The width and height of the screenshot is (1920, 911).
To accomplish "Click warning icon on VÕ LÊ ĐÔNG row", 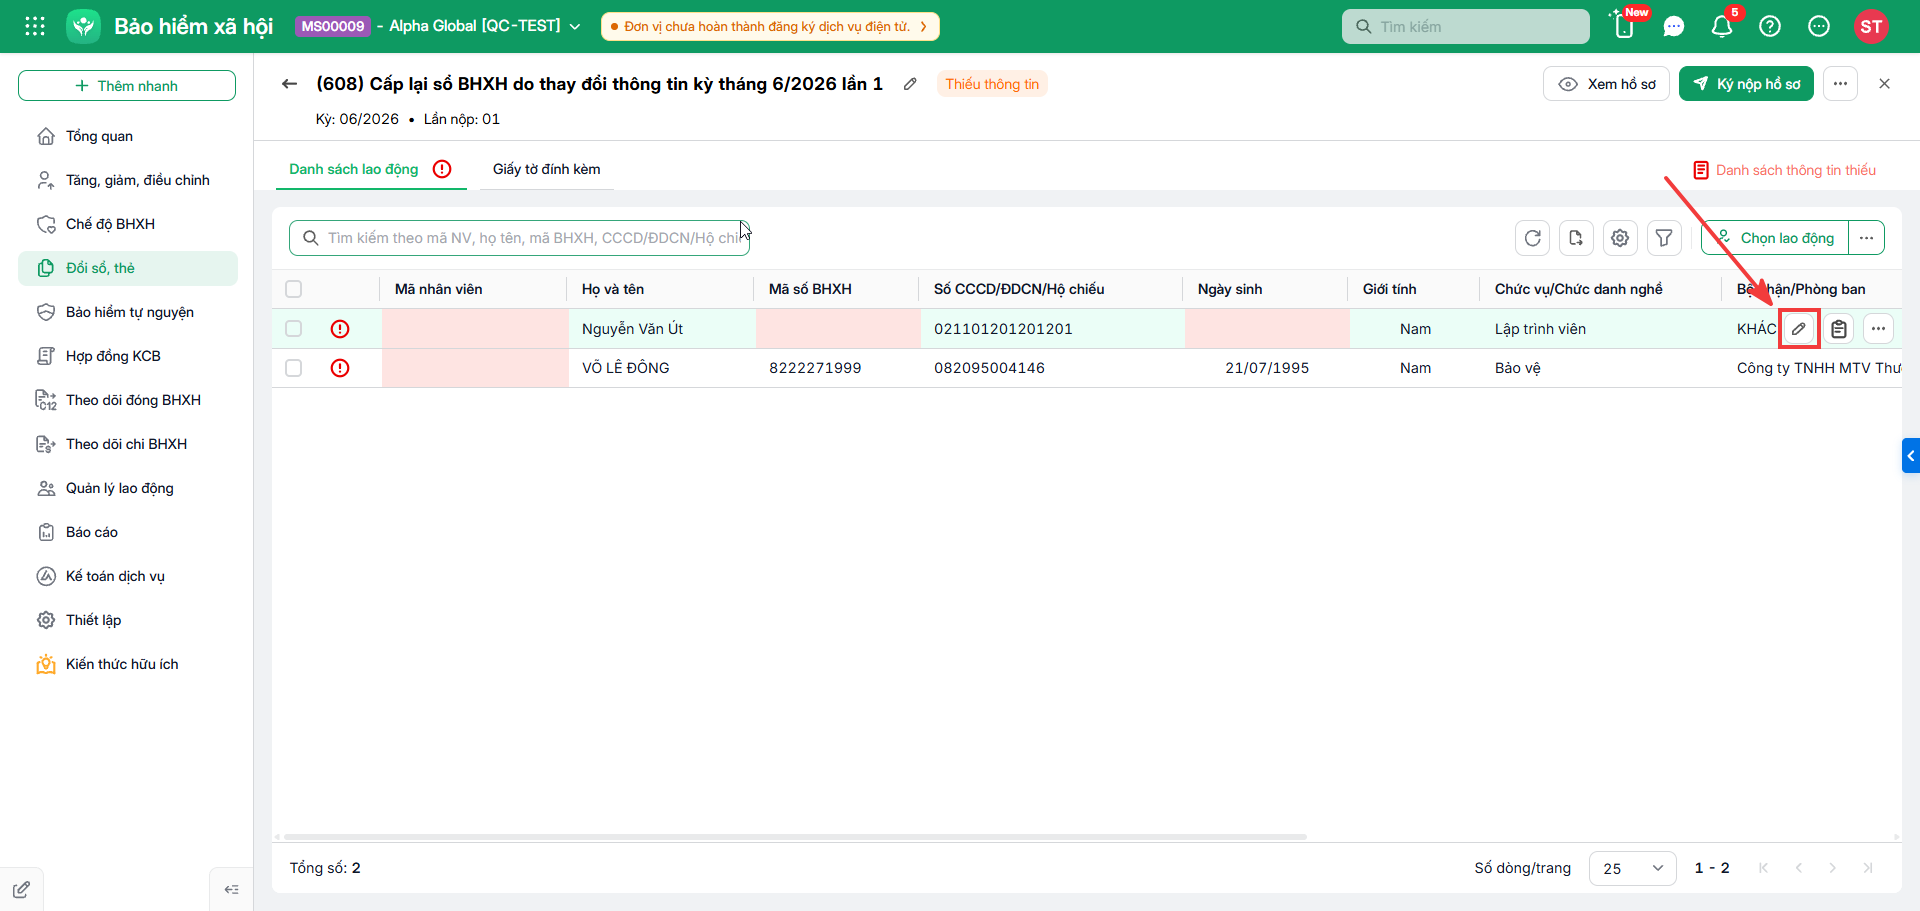I will (x=340, y=368).
